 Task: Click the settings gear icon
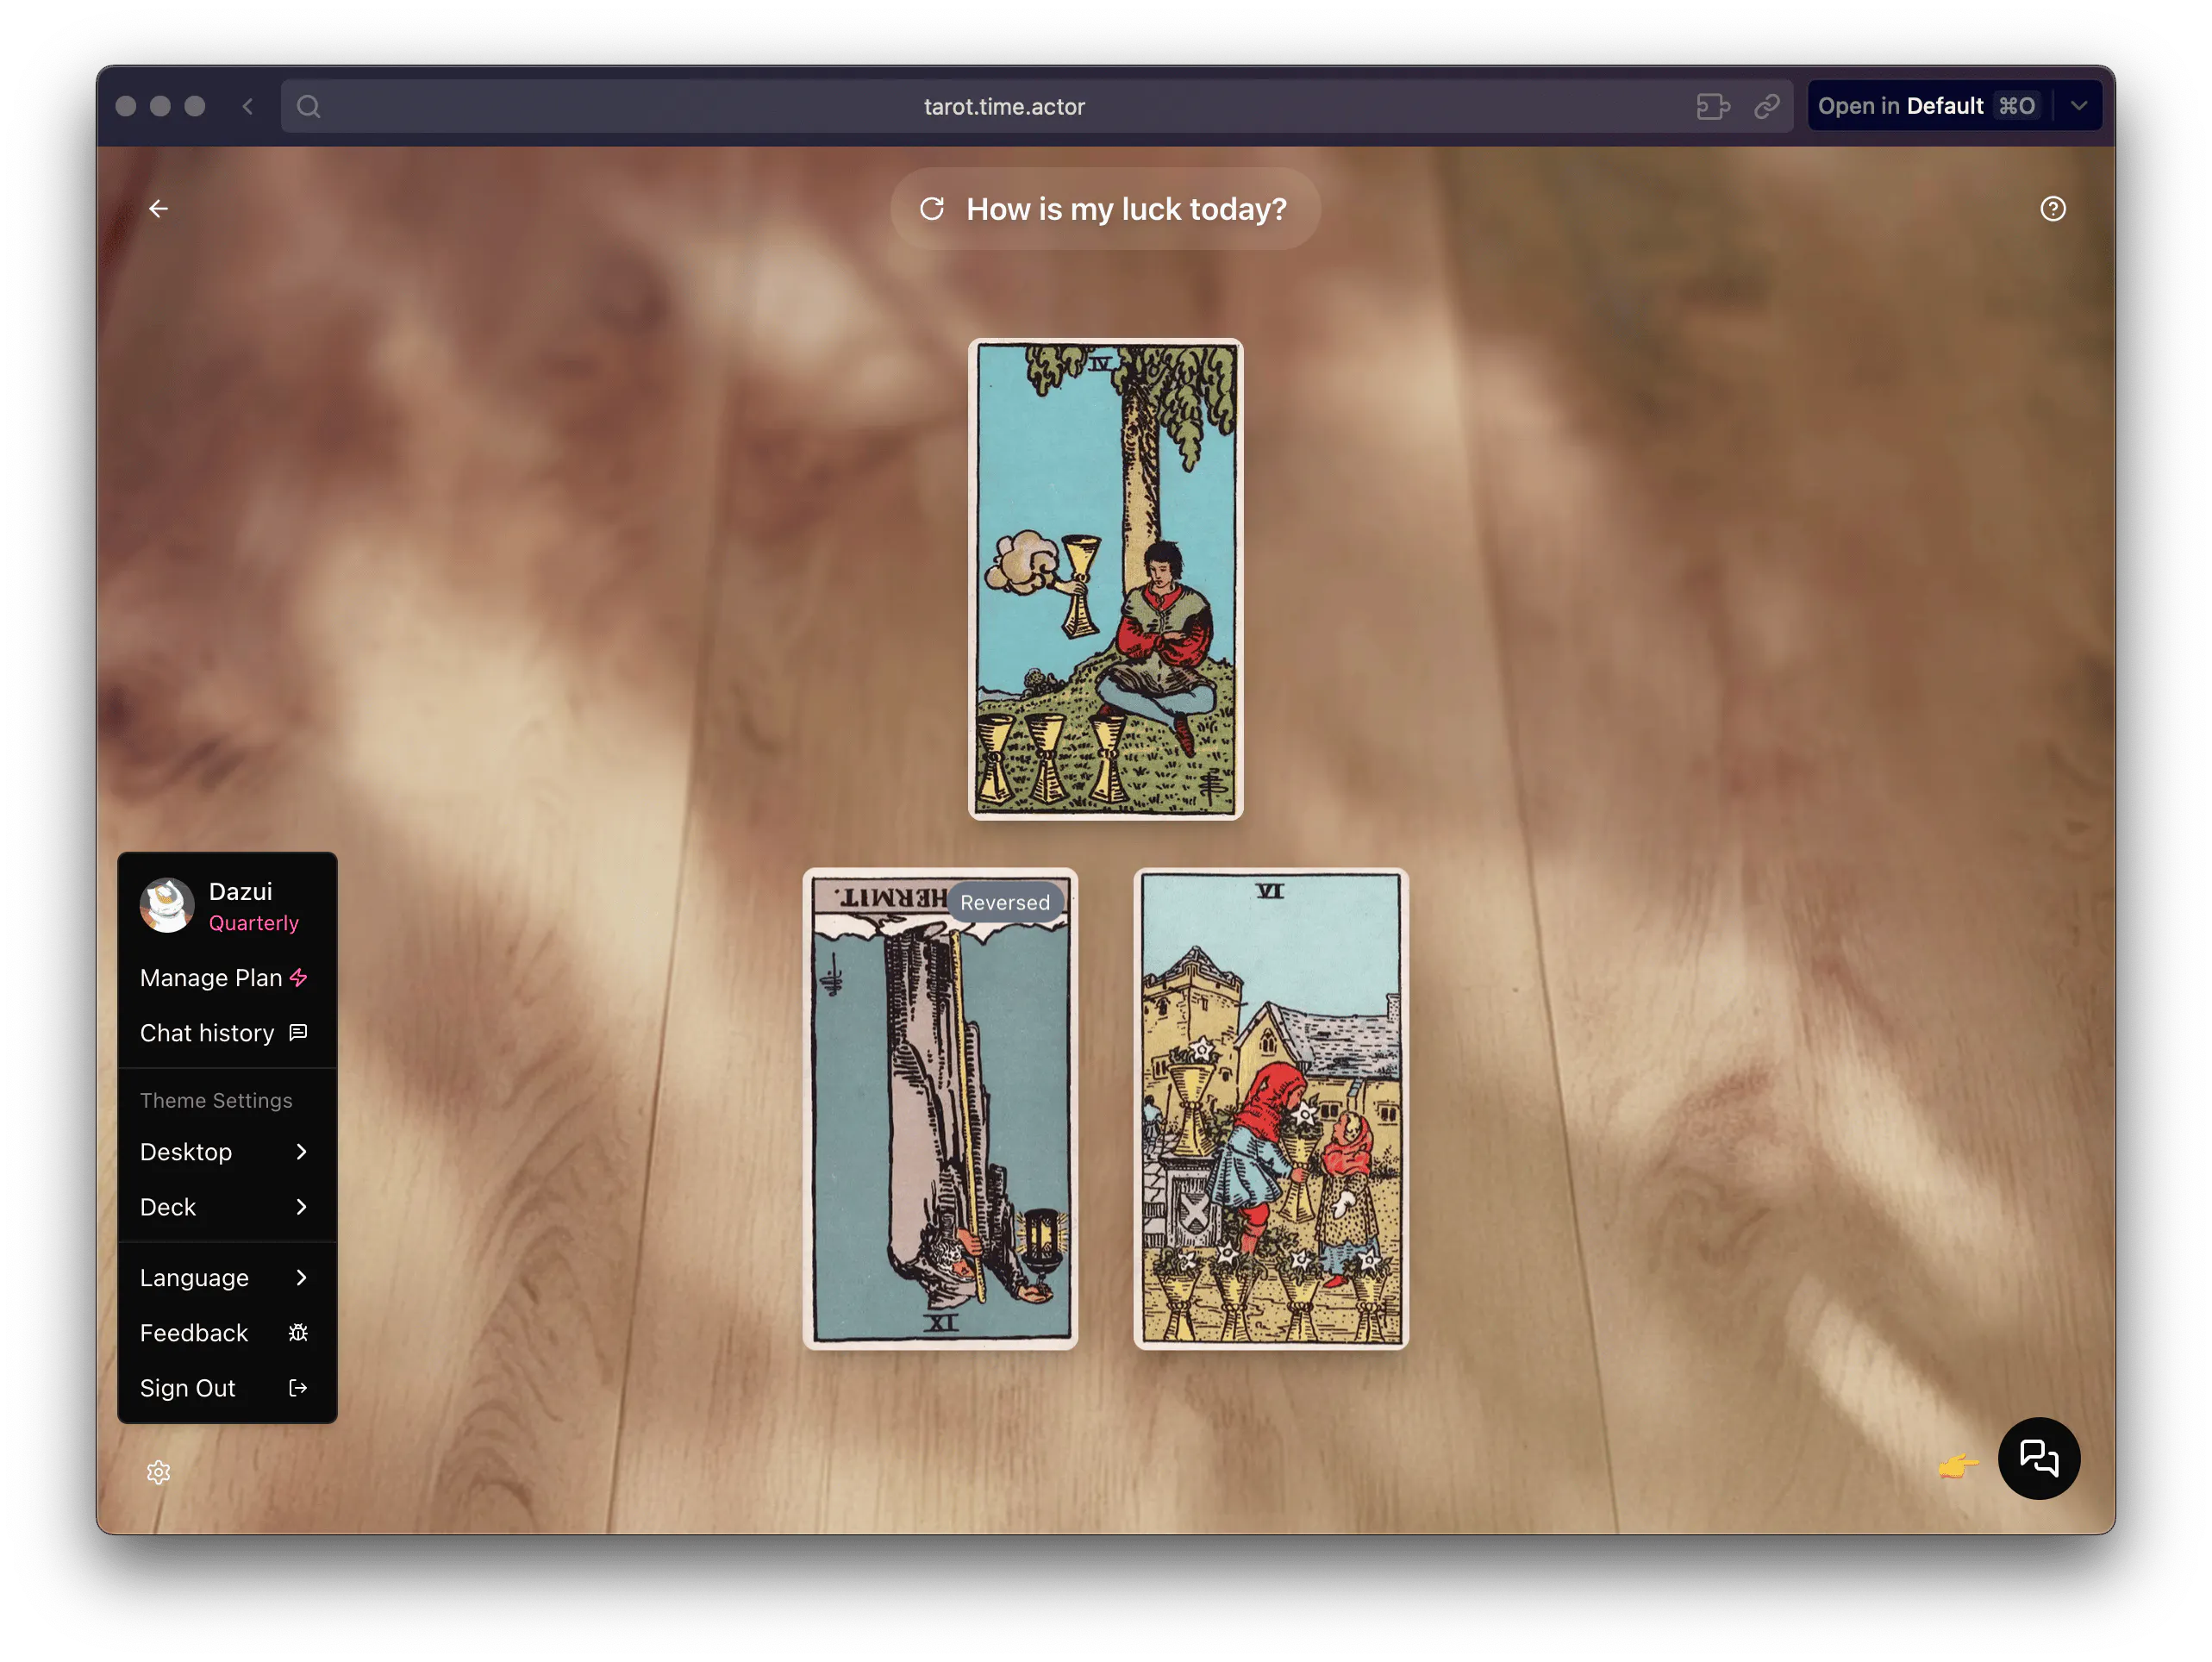(158, 1472)
